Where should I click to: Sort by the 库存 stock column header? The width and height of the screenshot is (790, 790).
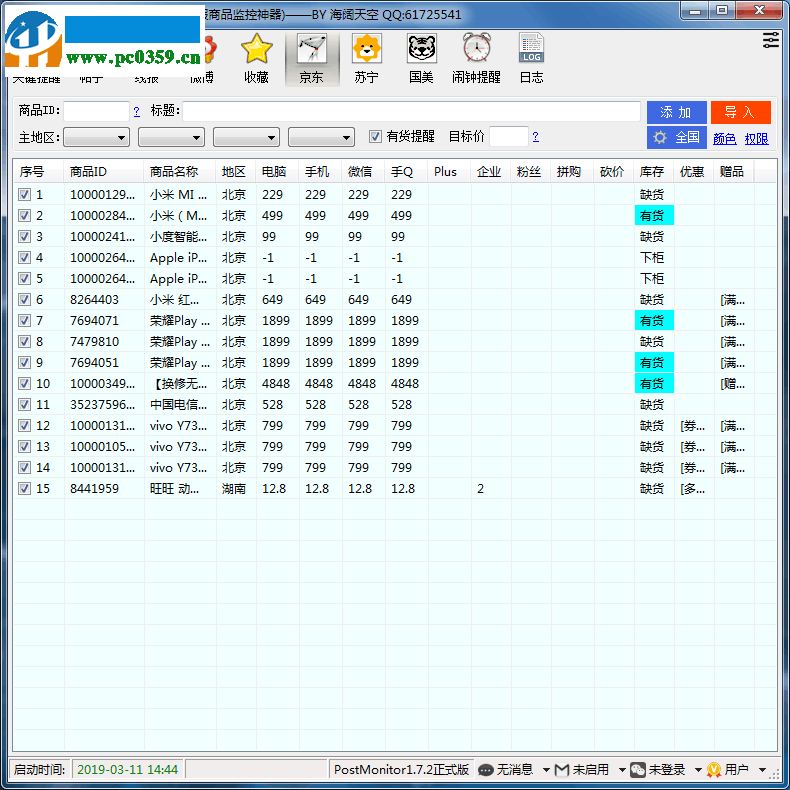point(653,172)
